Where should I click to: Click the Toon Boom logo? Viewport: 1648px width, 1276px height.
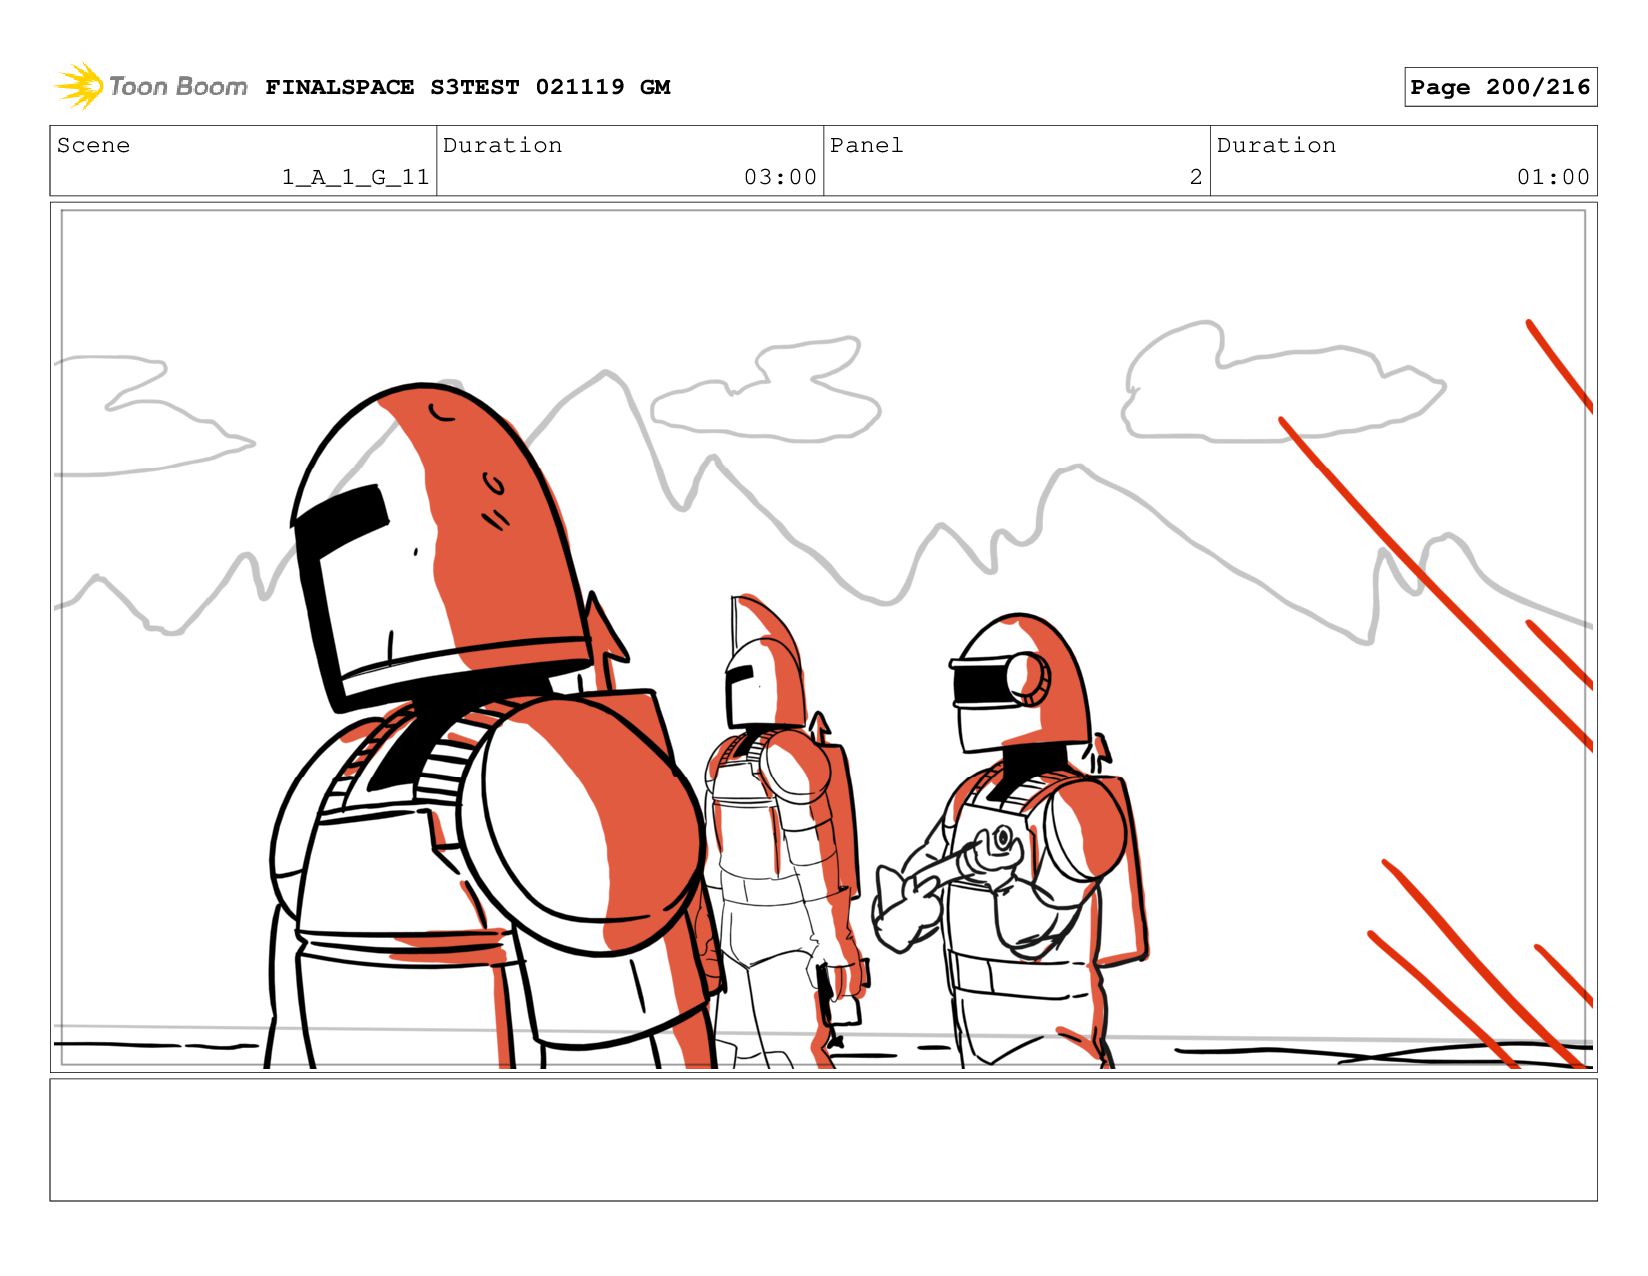tap(150, 86)
